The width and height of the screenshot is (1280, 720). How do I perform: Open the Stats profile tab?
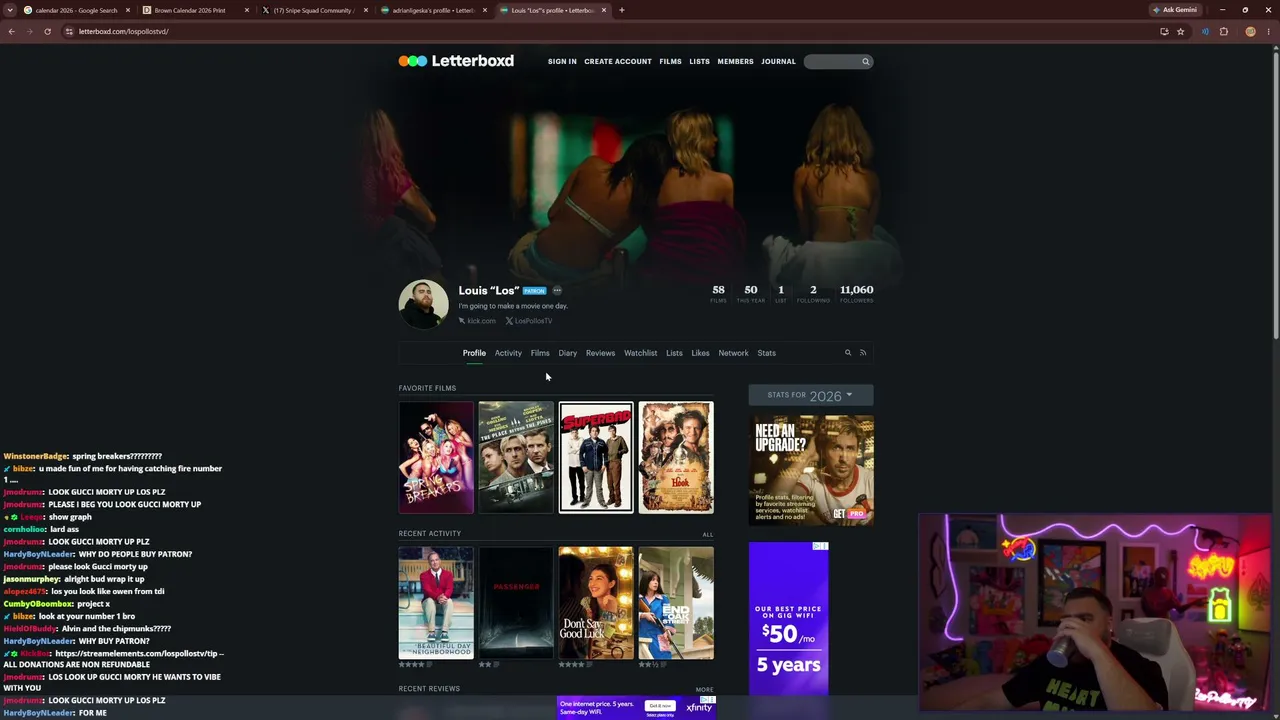point(766,353)
